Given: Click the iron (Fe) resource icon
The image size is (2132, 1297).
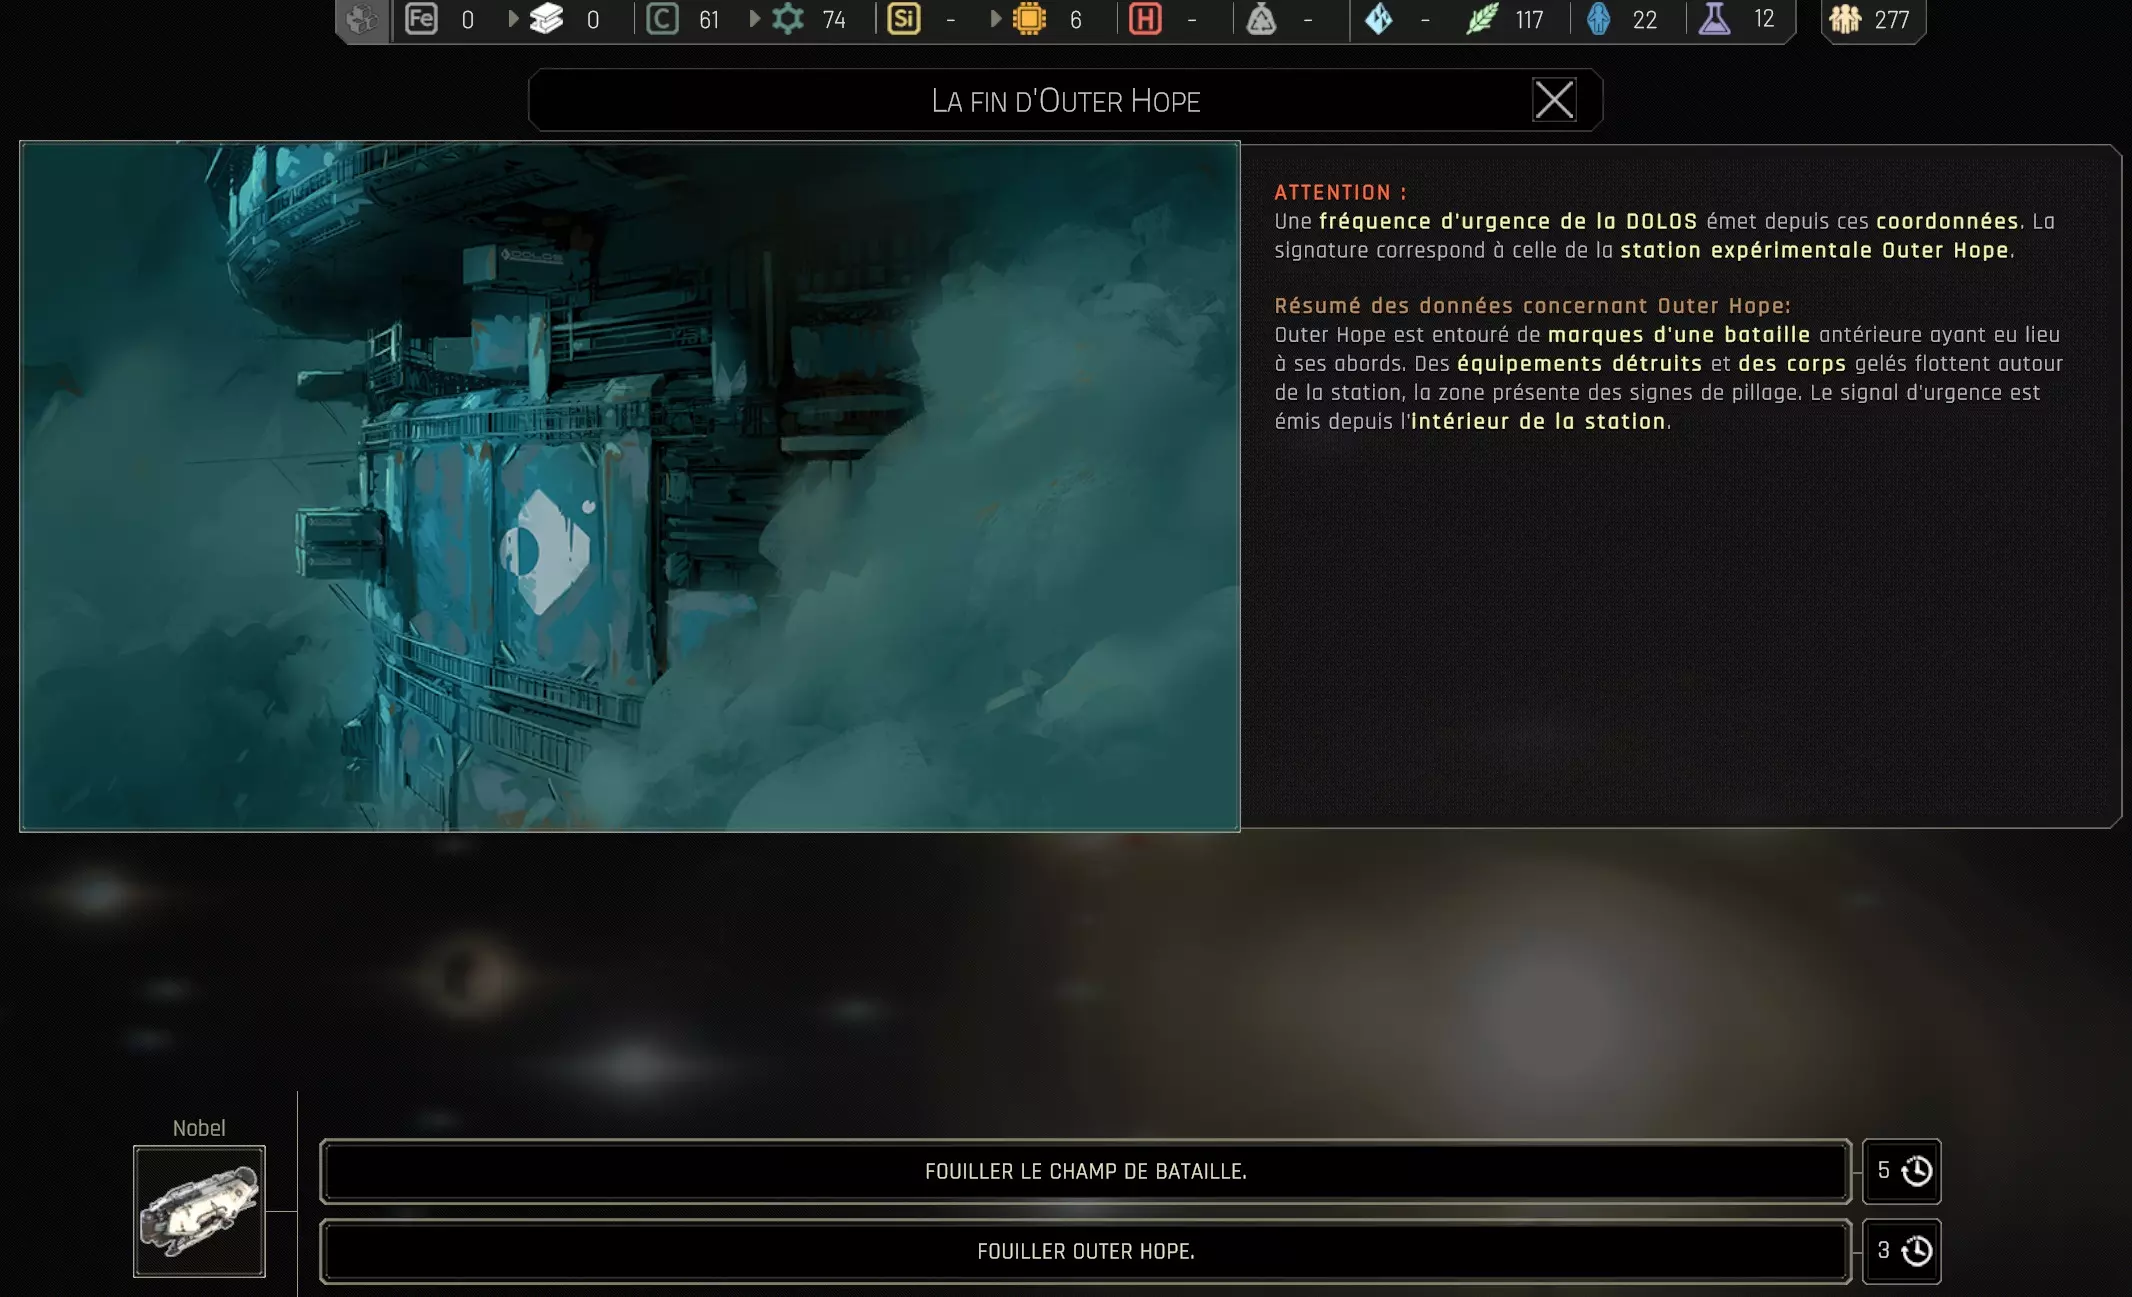Looking at the screenshot, I should point(421,19).
